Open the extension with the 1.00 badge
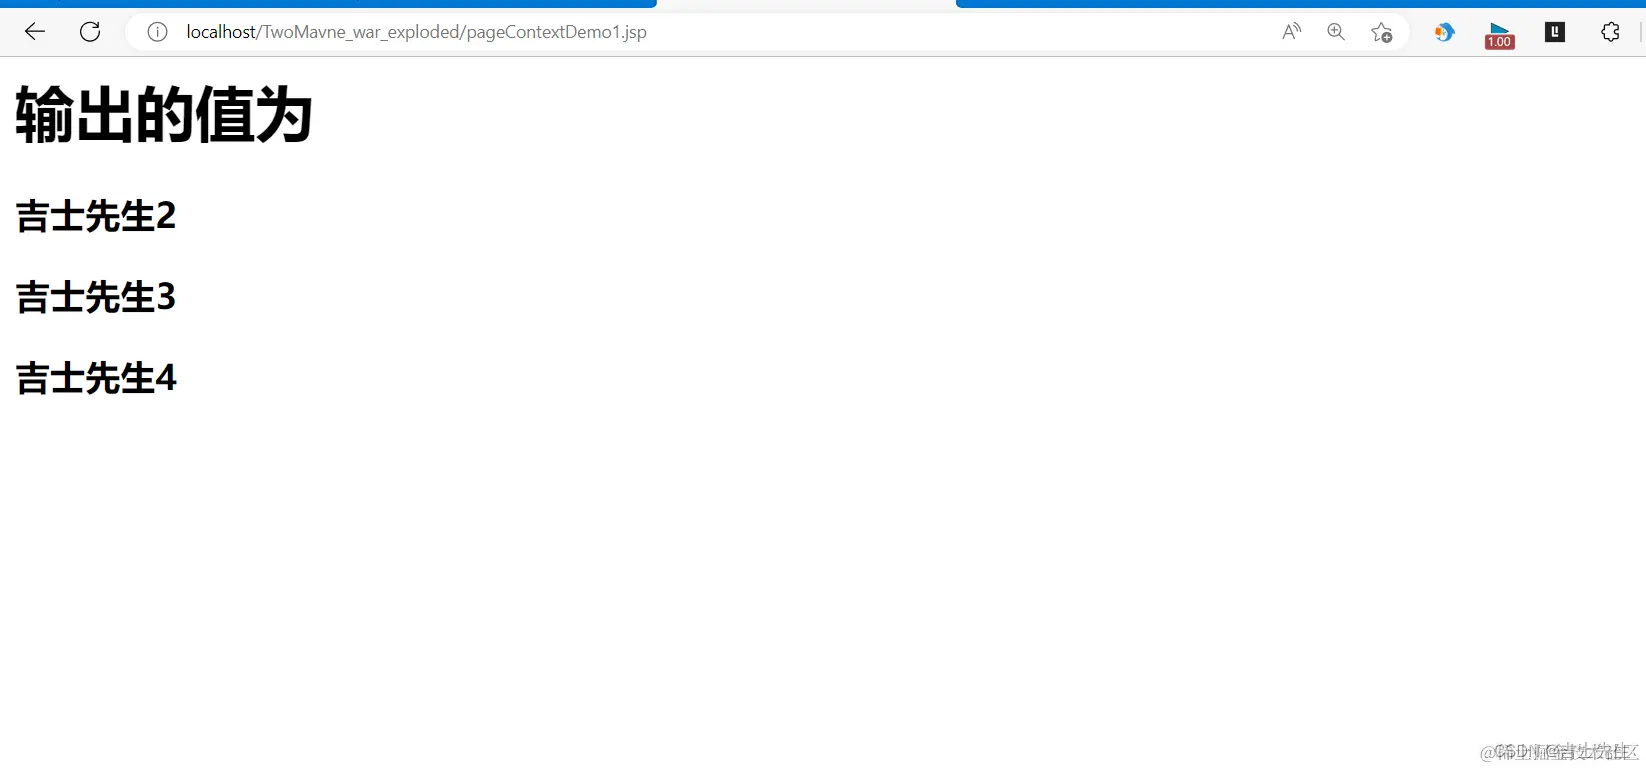Screen dimensions: 1646x769 pyautogui.click(x=1499, y=35)
